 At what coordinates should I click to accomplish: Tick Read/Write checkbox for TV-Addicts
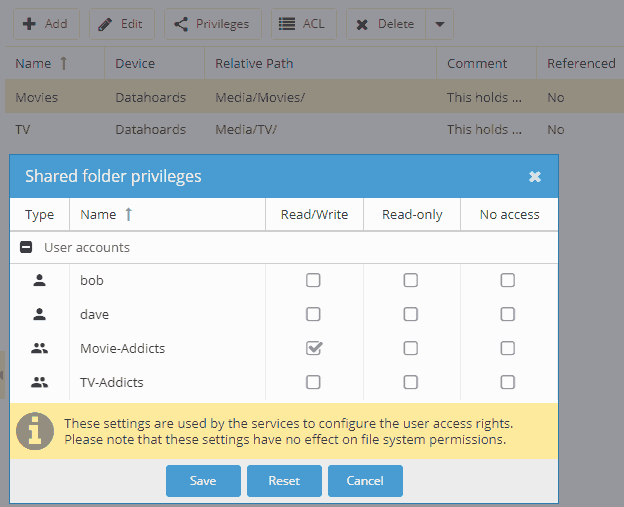314,382
